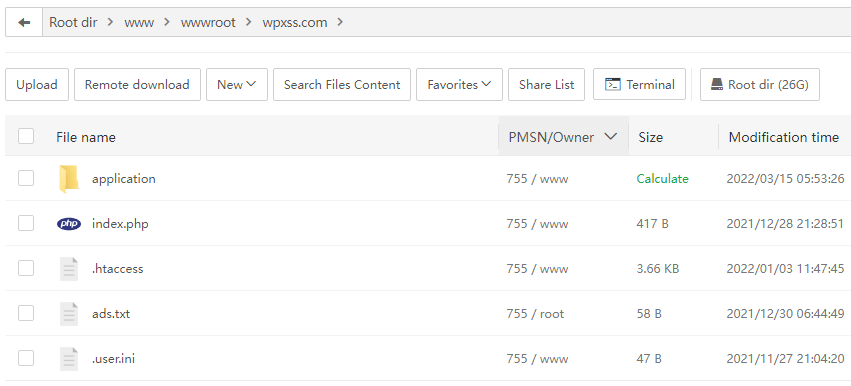Expand the New dropdown menu
This screenshot has height=386, width=851.
coord(237,85)
